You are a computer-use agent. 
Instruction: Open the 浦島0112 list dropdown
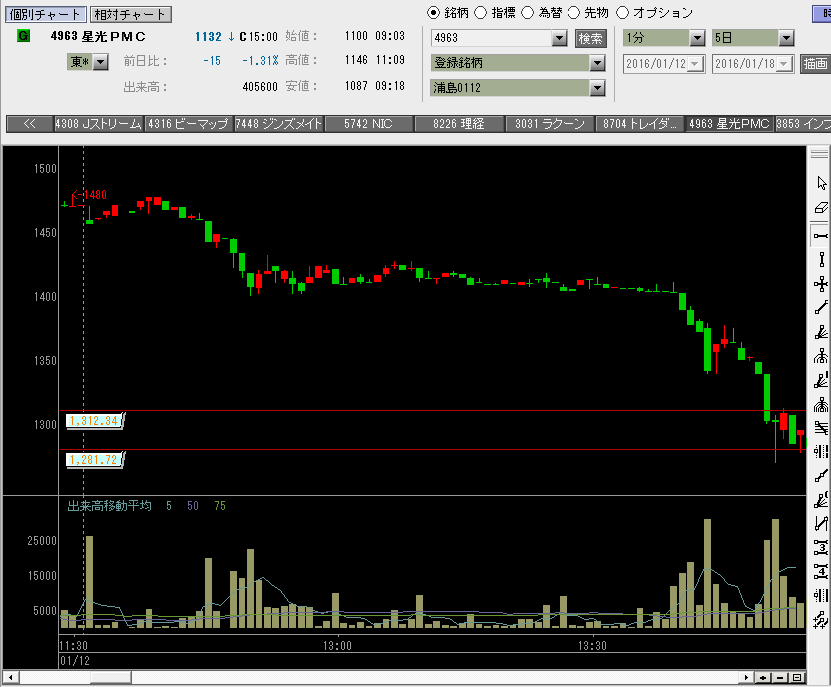click(597, 88)
